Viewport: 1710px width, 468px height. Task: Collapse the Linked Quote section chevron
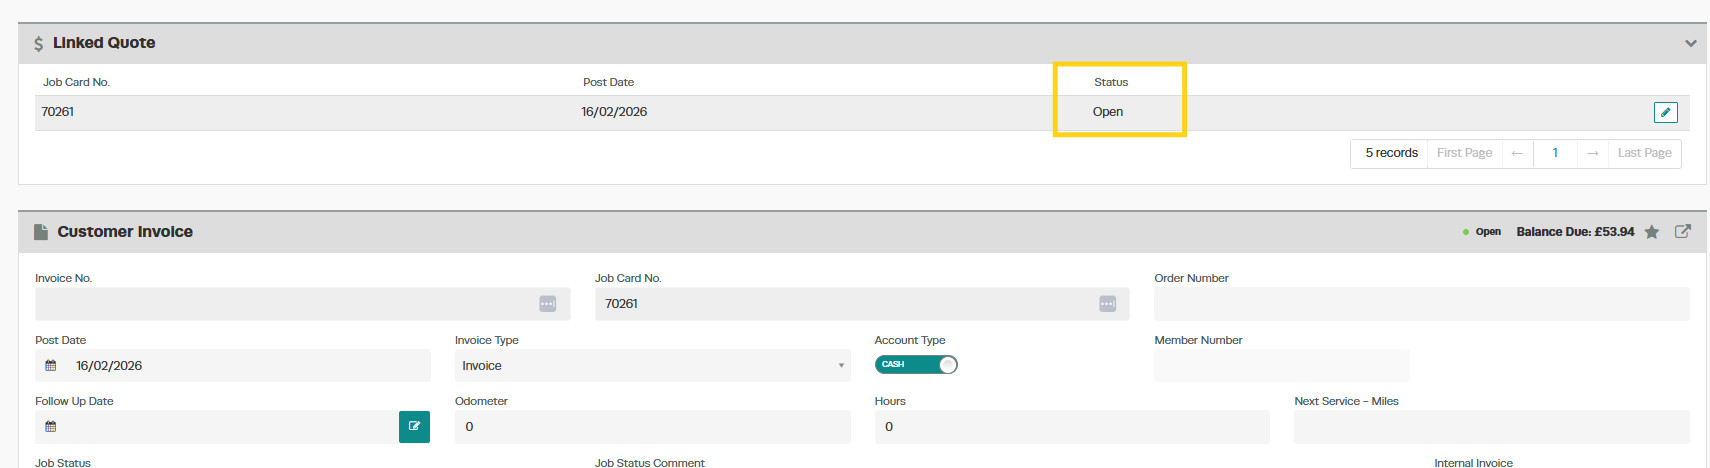click(x=1690, y=43)
